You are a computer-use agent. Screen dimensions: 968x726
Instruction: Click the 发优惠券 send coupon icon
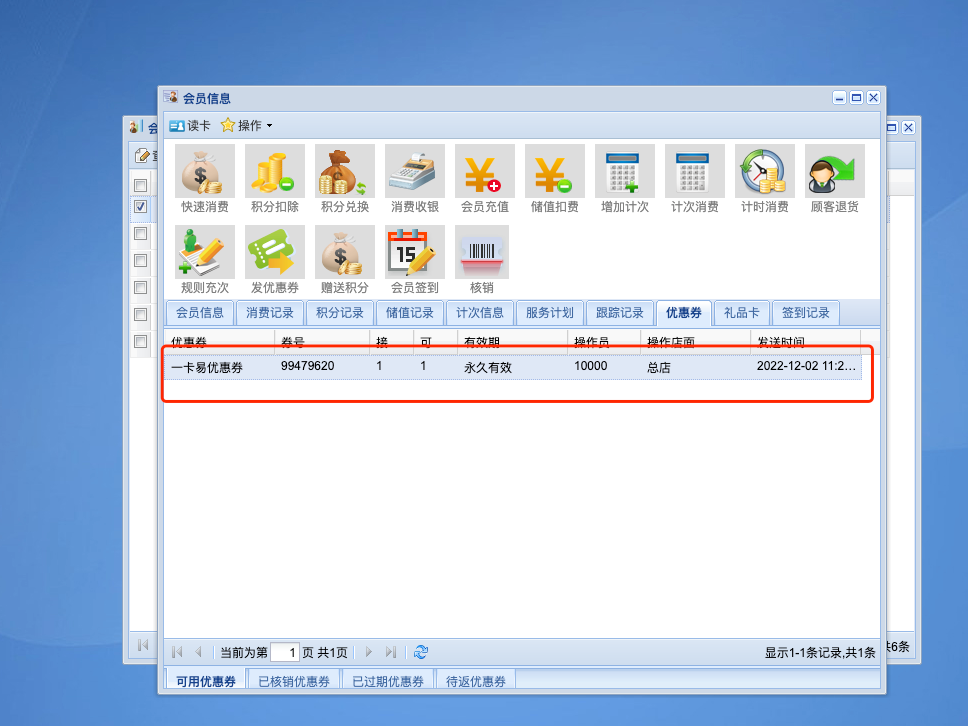[x=275, y=260]
